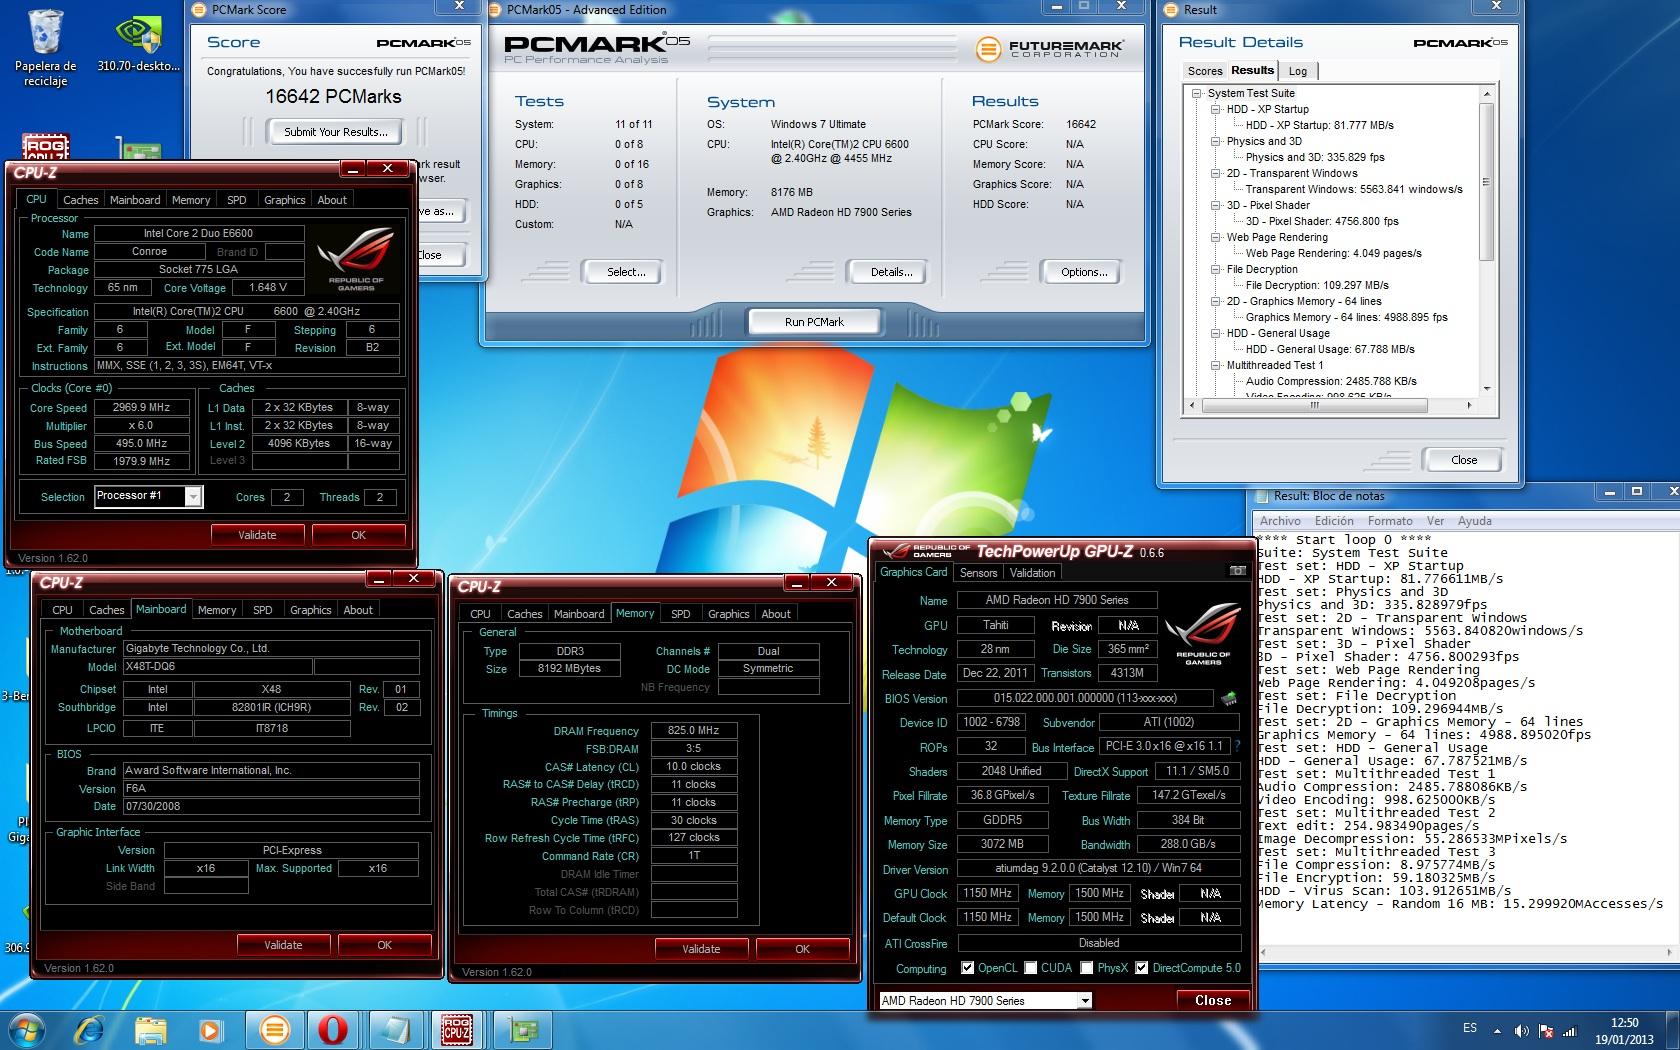Viewport: 1680px width, 1050px height.
Task: Launch Internet Explorer from the taskbar
Action: coord(89,1029)
